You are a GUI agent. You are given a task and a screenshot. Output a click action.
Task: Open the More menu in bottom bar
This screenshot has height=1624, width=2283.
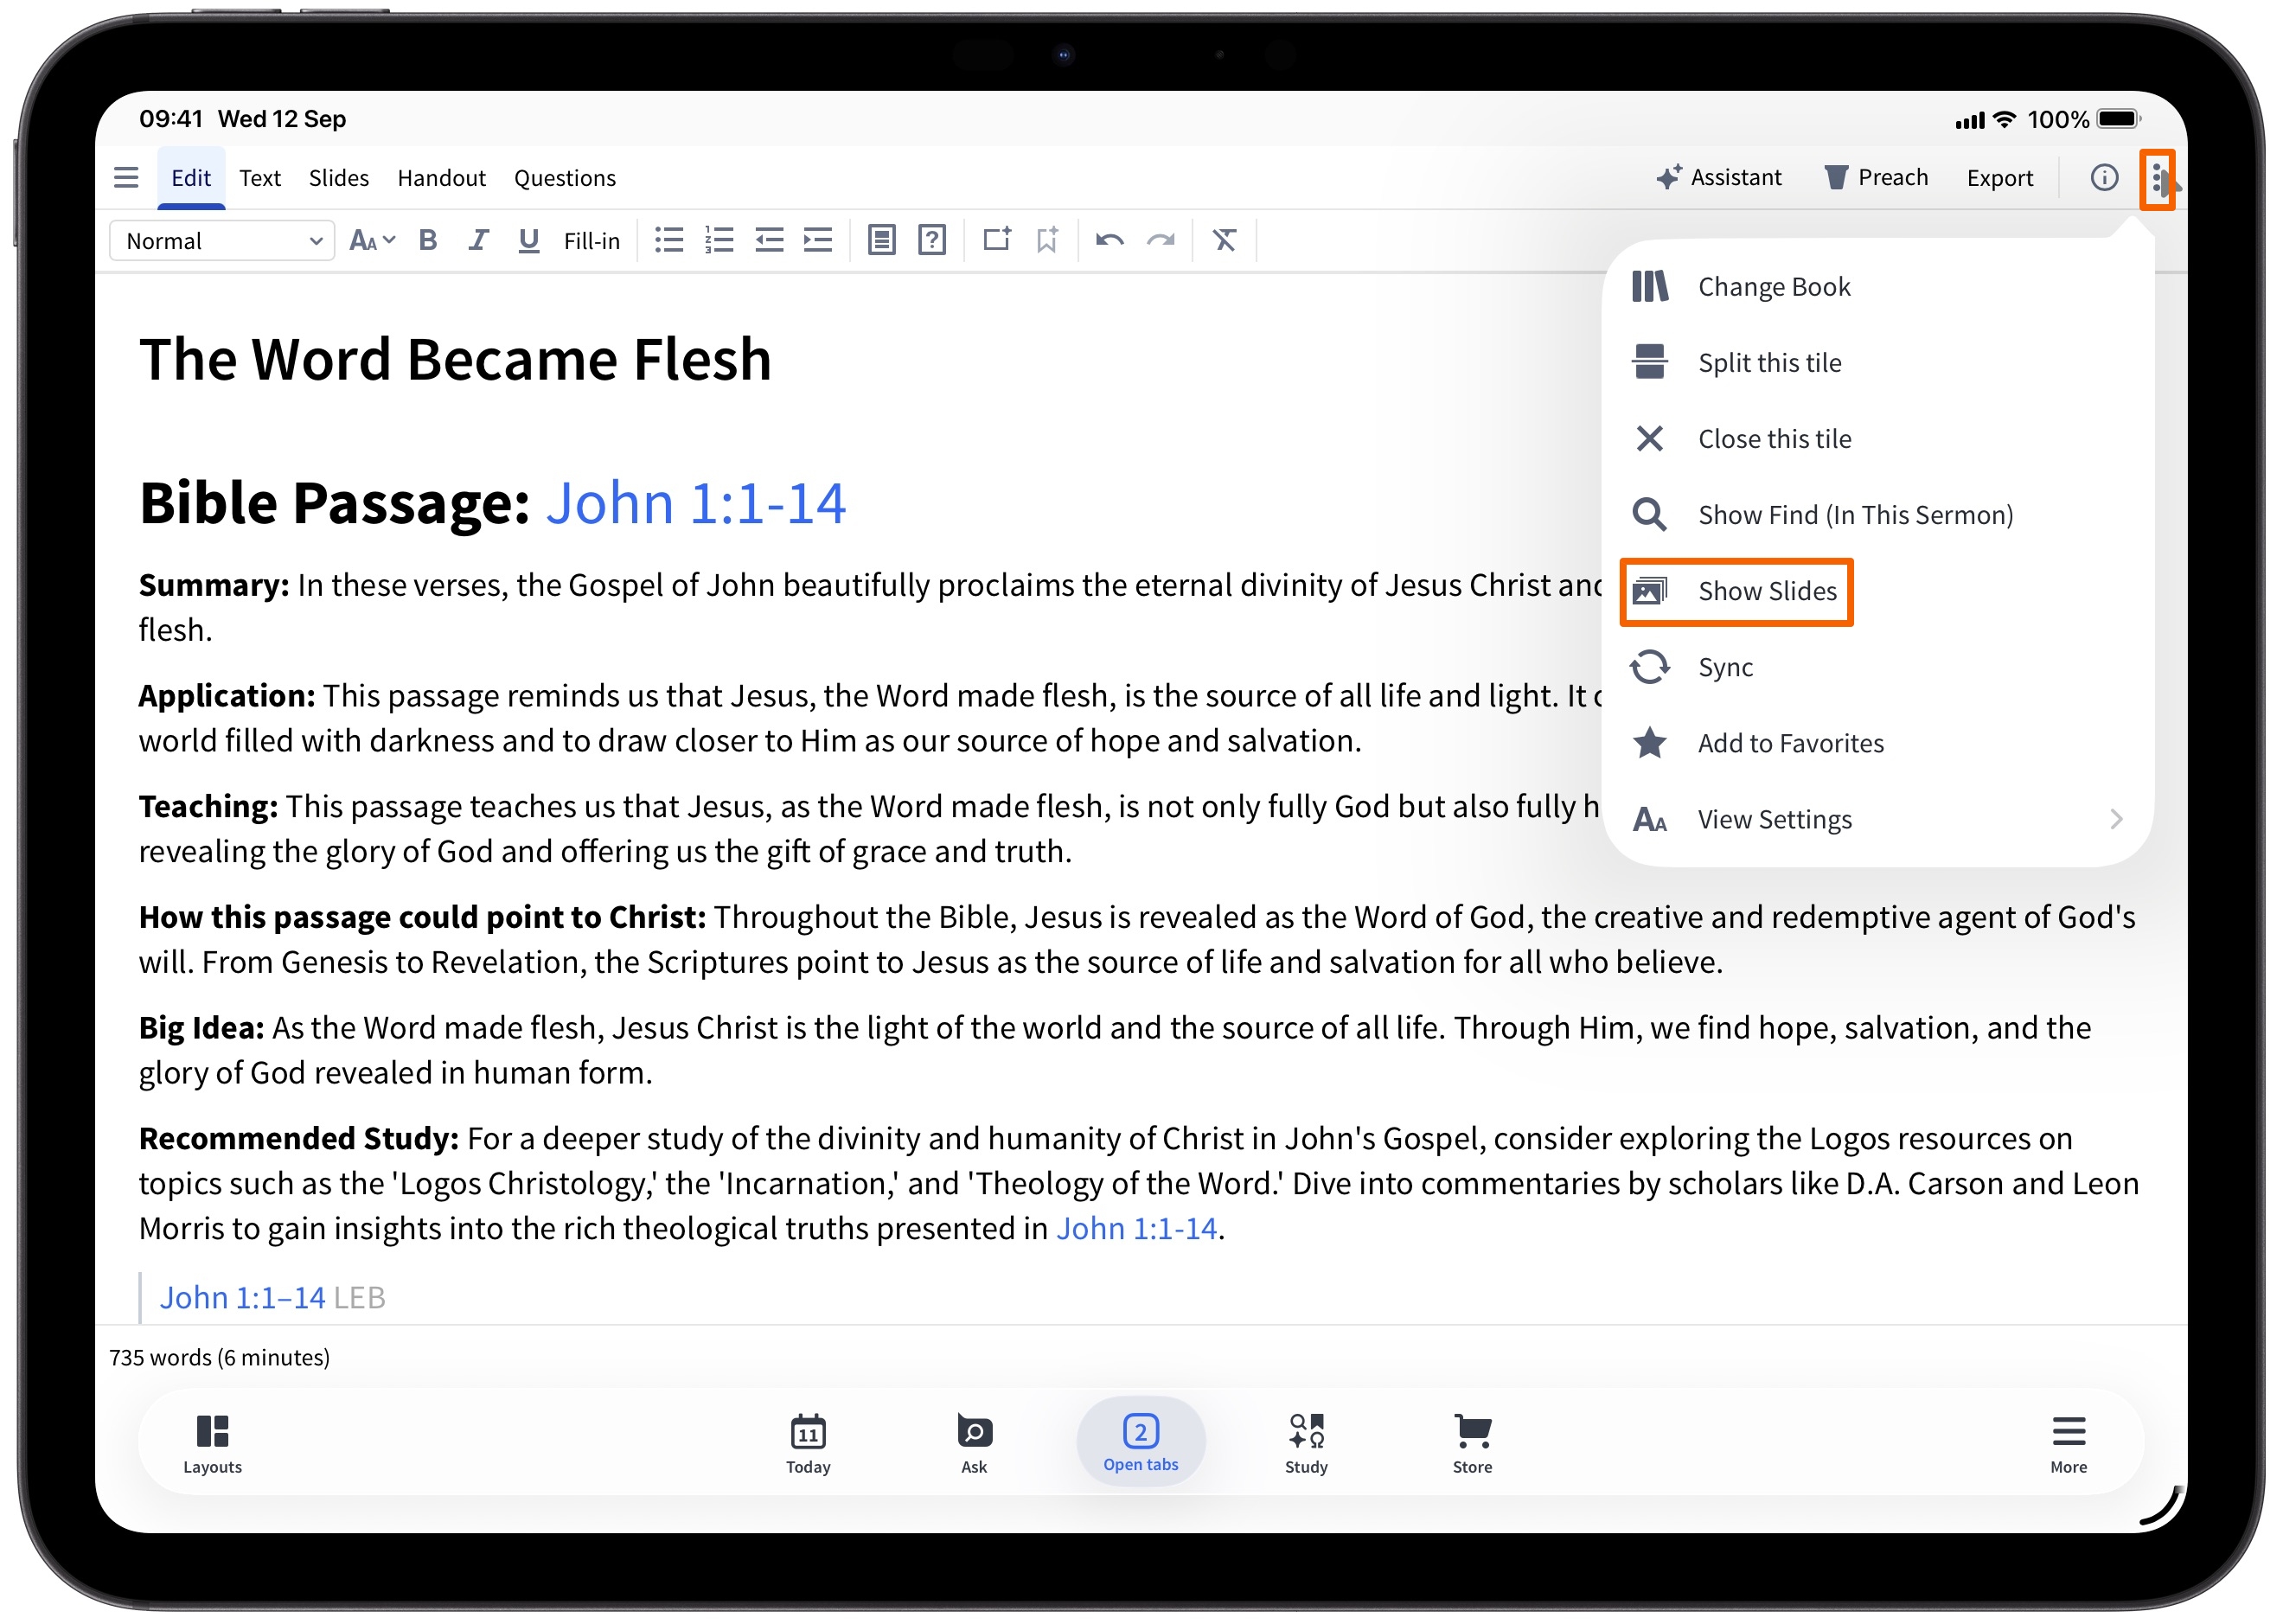coord(2068,1444)
